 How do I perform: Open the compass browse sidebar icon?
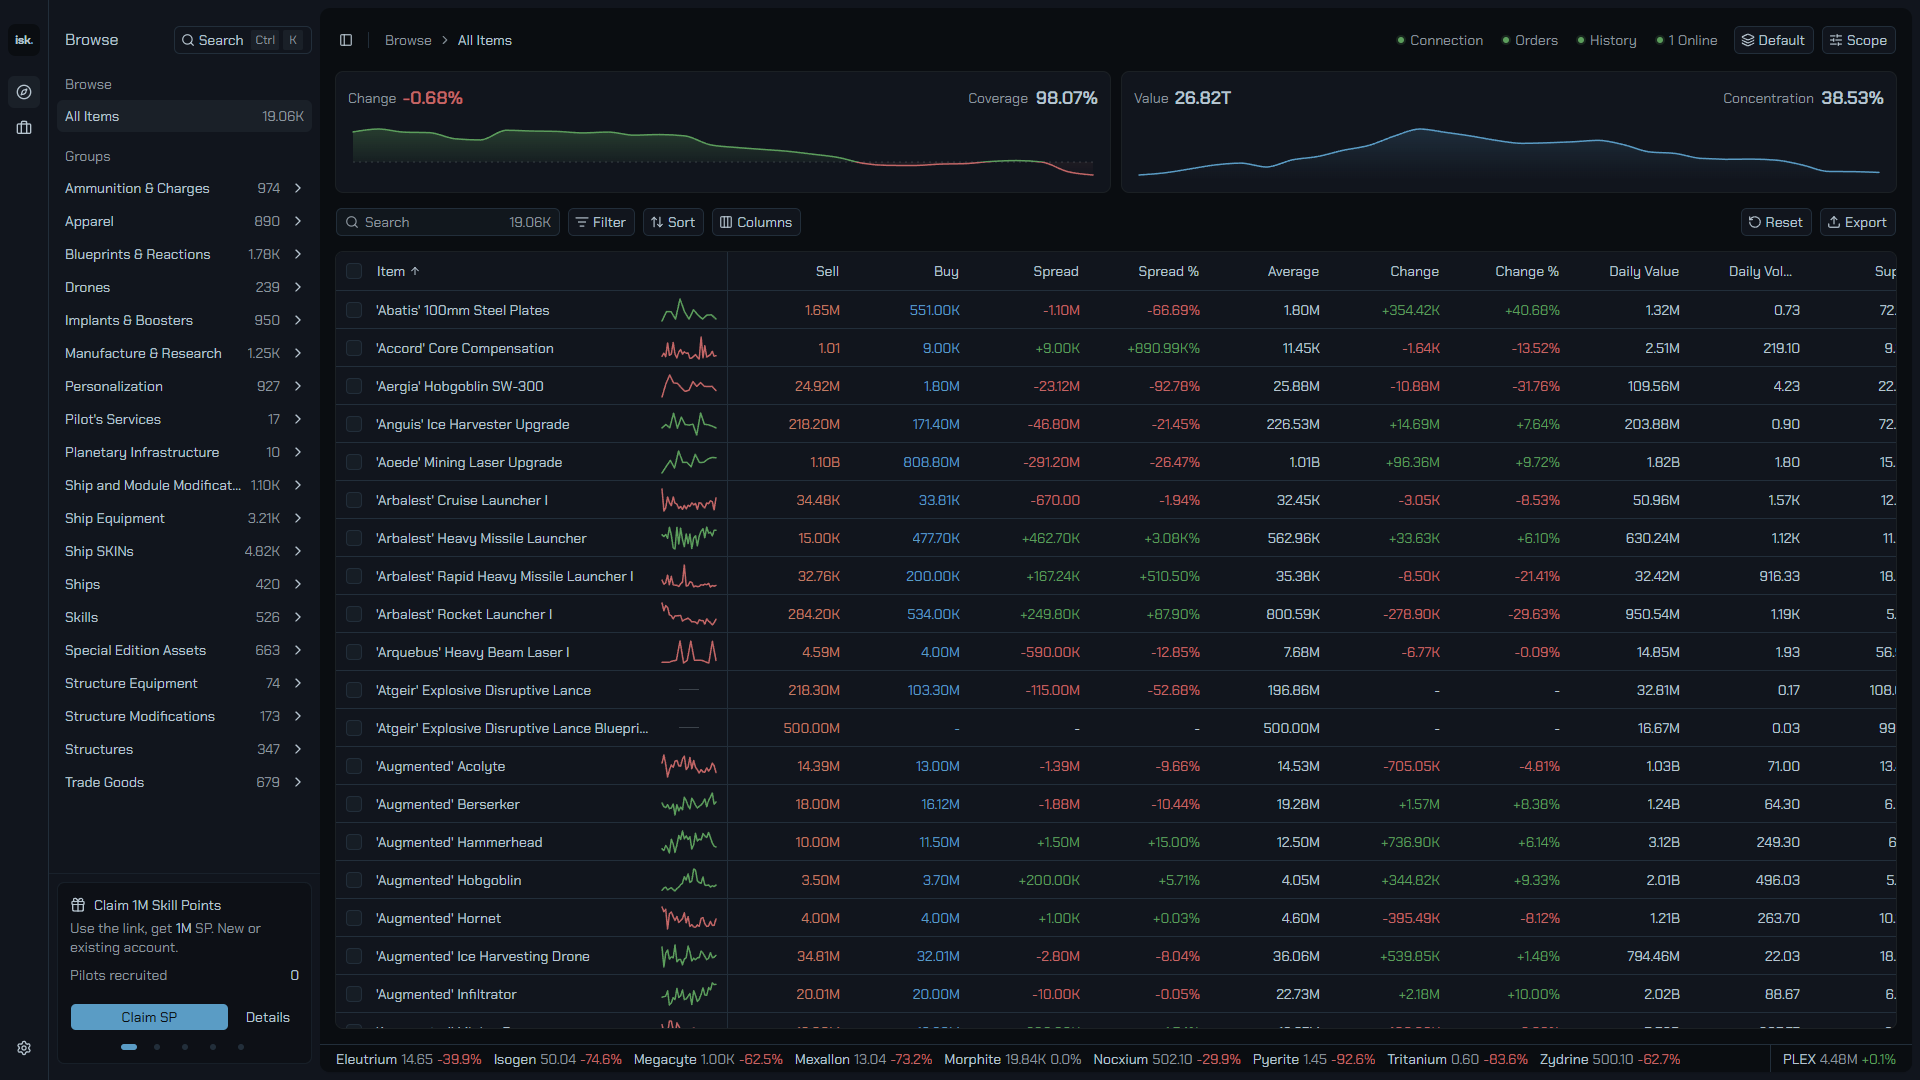pyautogui.click(x=24, y=92)
